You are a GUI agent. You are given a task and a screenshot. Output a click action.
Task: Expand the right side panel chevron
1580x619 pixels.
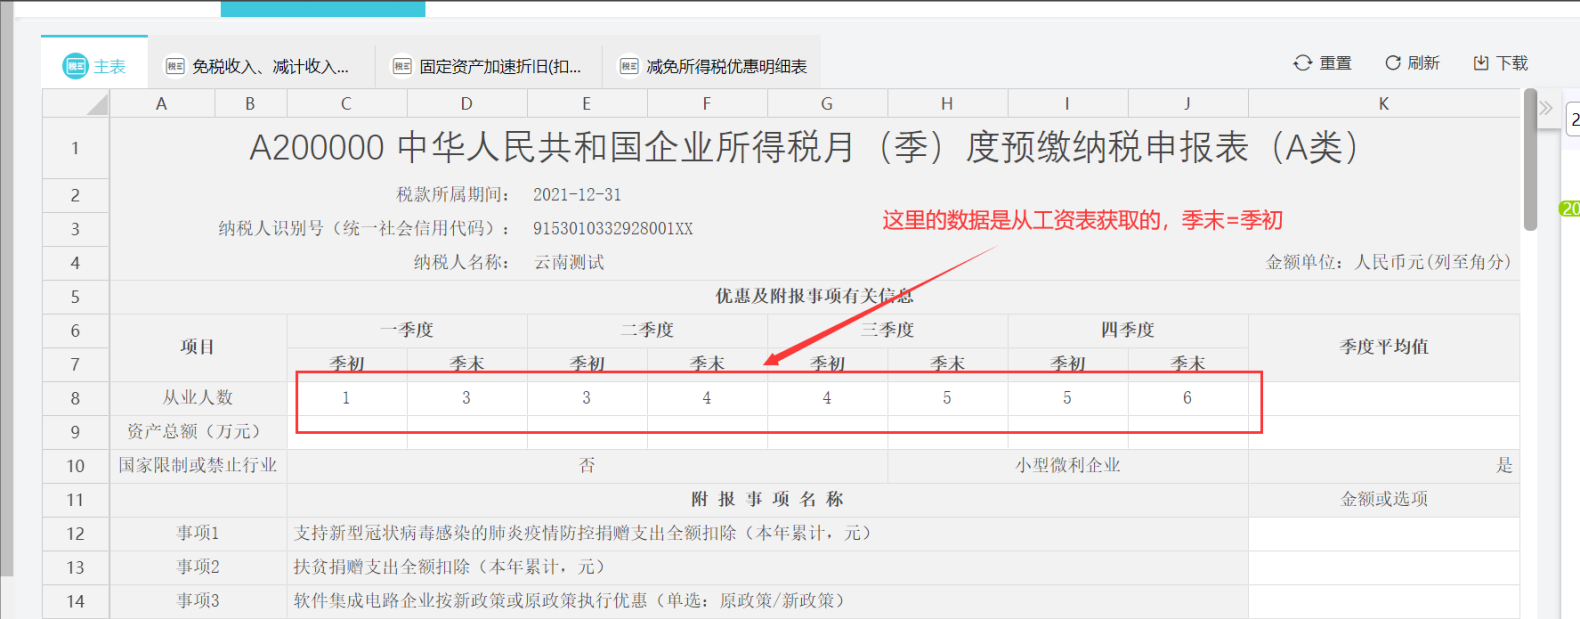point(1546,108)
